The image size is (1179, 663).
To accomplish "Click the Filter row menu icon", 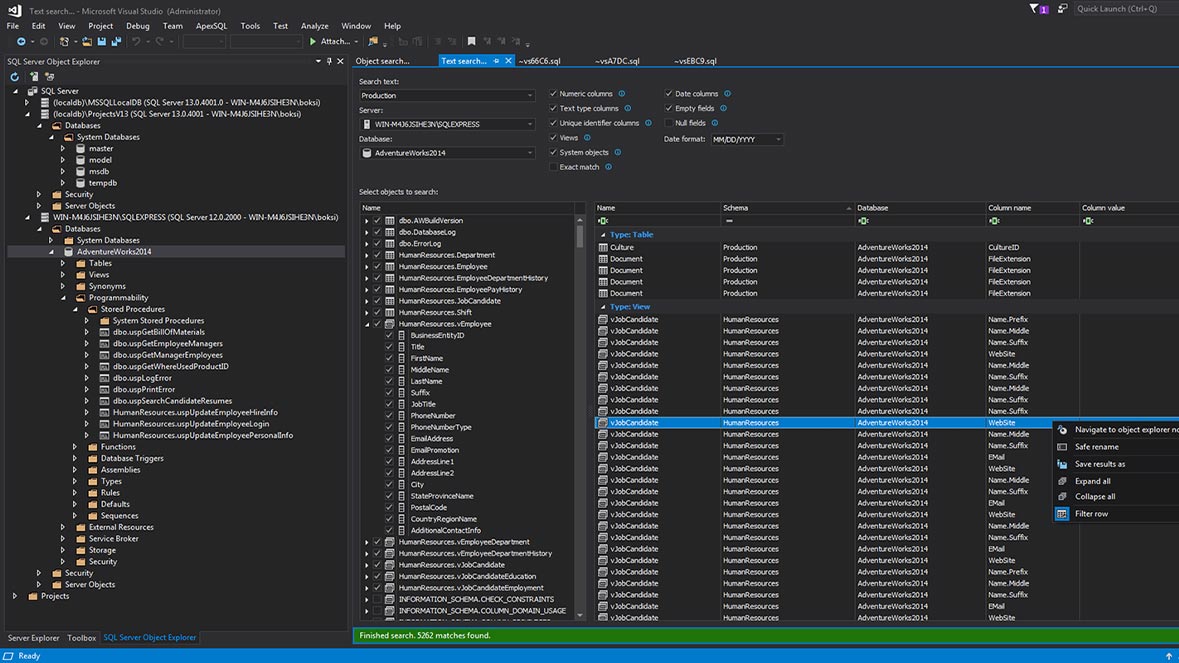I will (1062, 514).
